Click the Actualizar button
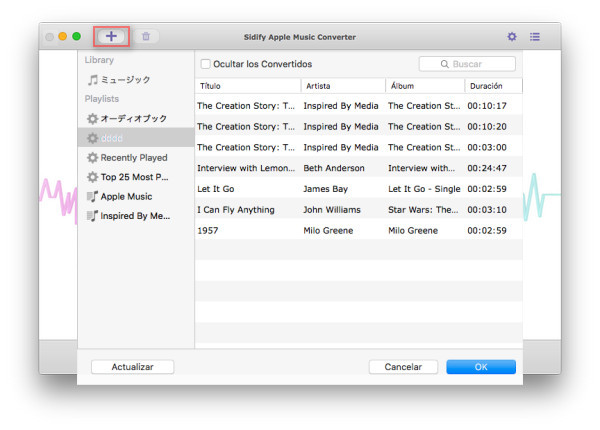Screen dimensions: 600x430 point(132,367)
